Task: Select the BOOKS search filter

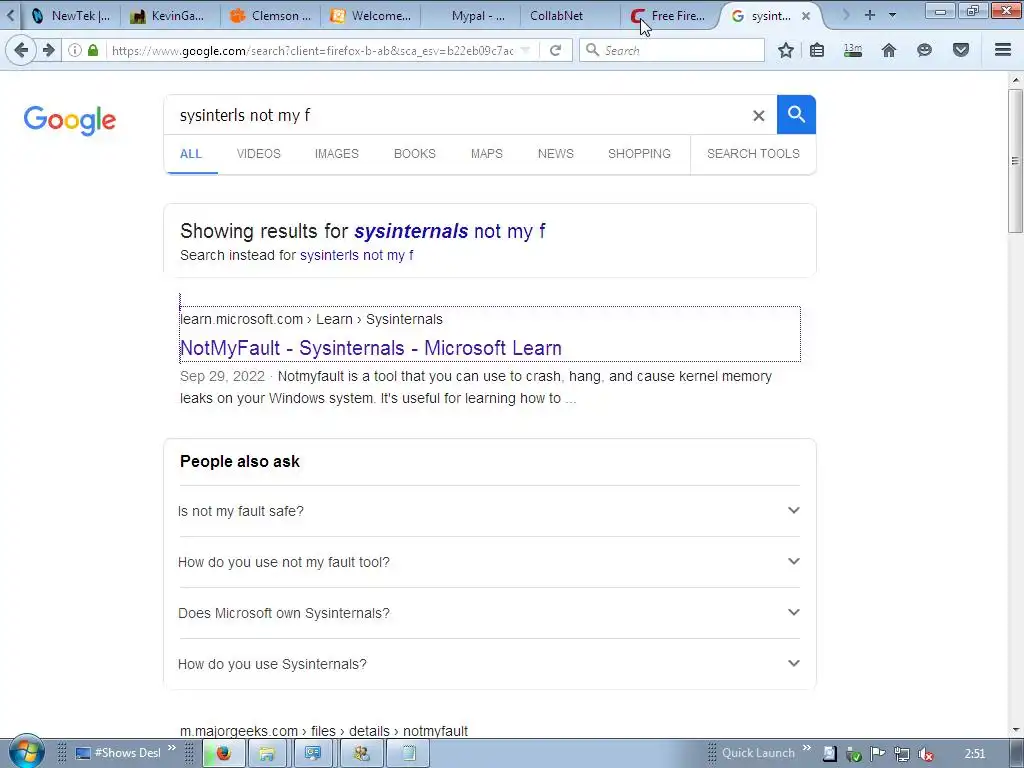Action: (415, 153)
